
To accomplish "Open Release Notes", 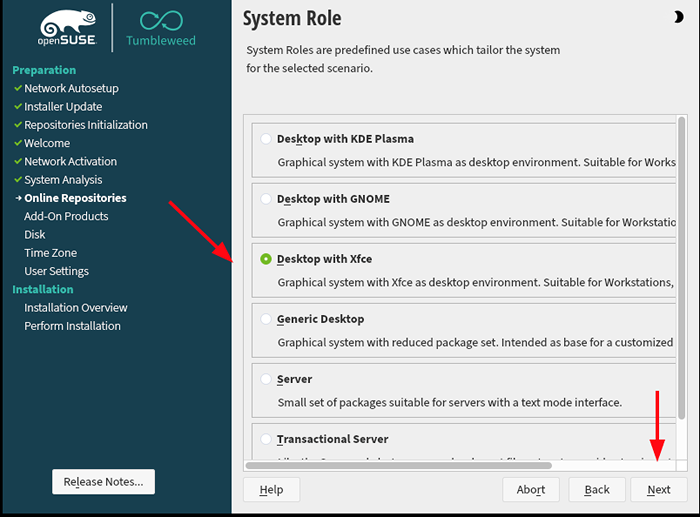I will coord(104,482).
